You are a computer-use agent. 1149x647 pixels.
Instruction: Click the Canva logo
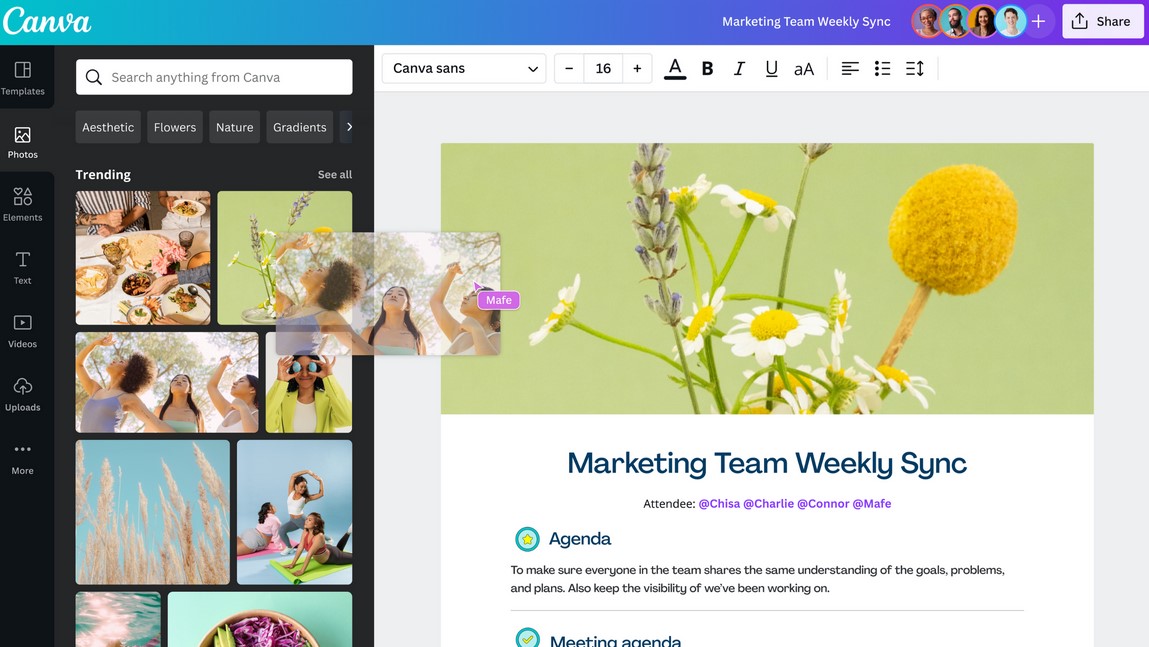coord(47,21)
